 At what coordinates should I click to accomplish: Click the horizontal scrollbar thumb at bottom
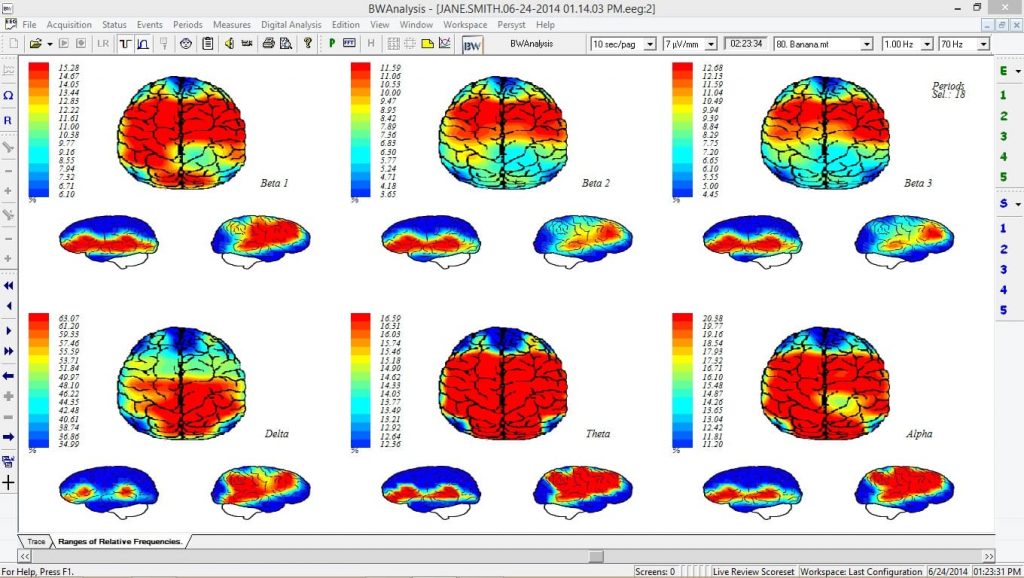point(596,556)
